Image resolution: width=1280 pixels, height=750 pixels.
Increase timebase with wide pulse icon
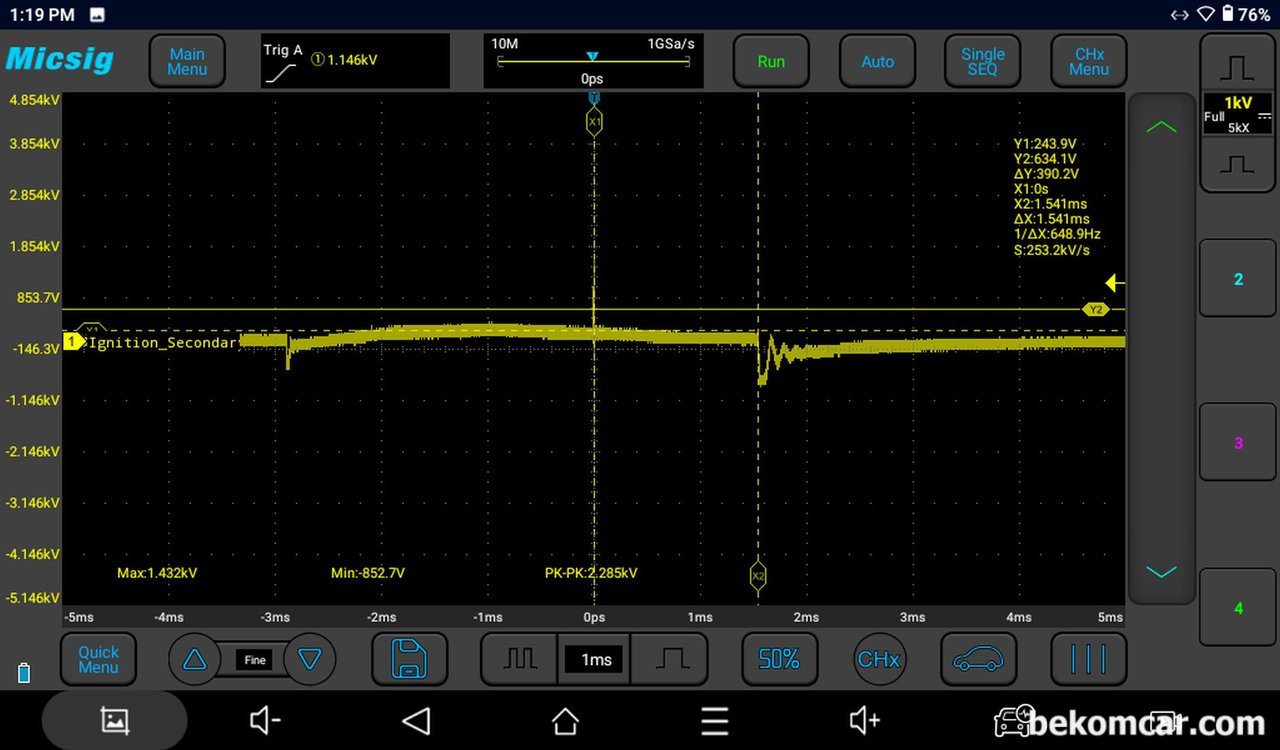pos(671,660)
